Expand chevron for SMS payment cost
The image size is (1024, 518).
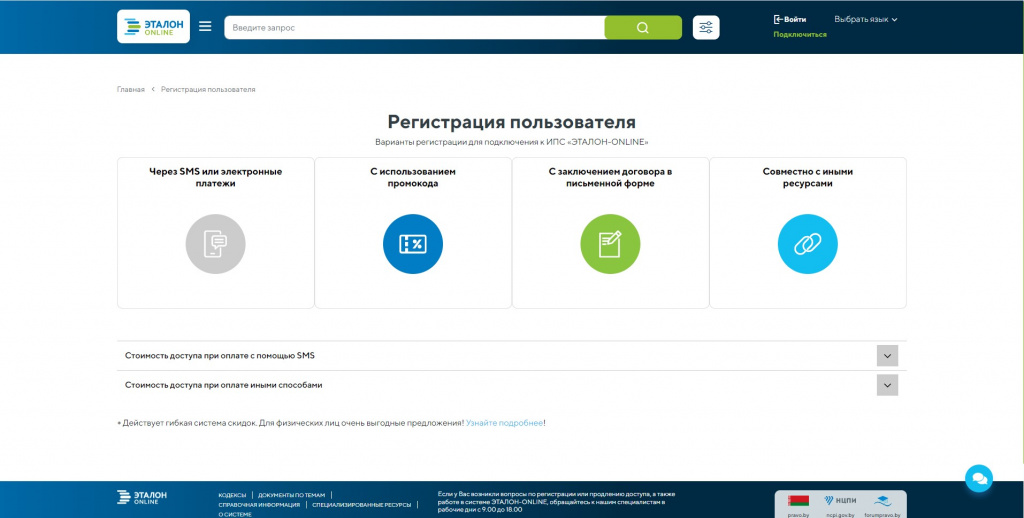coord(887,356)
